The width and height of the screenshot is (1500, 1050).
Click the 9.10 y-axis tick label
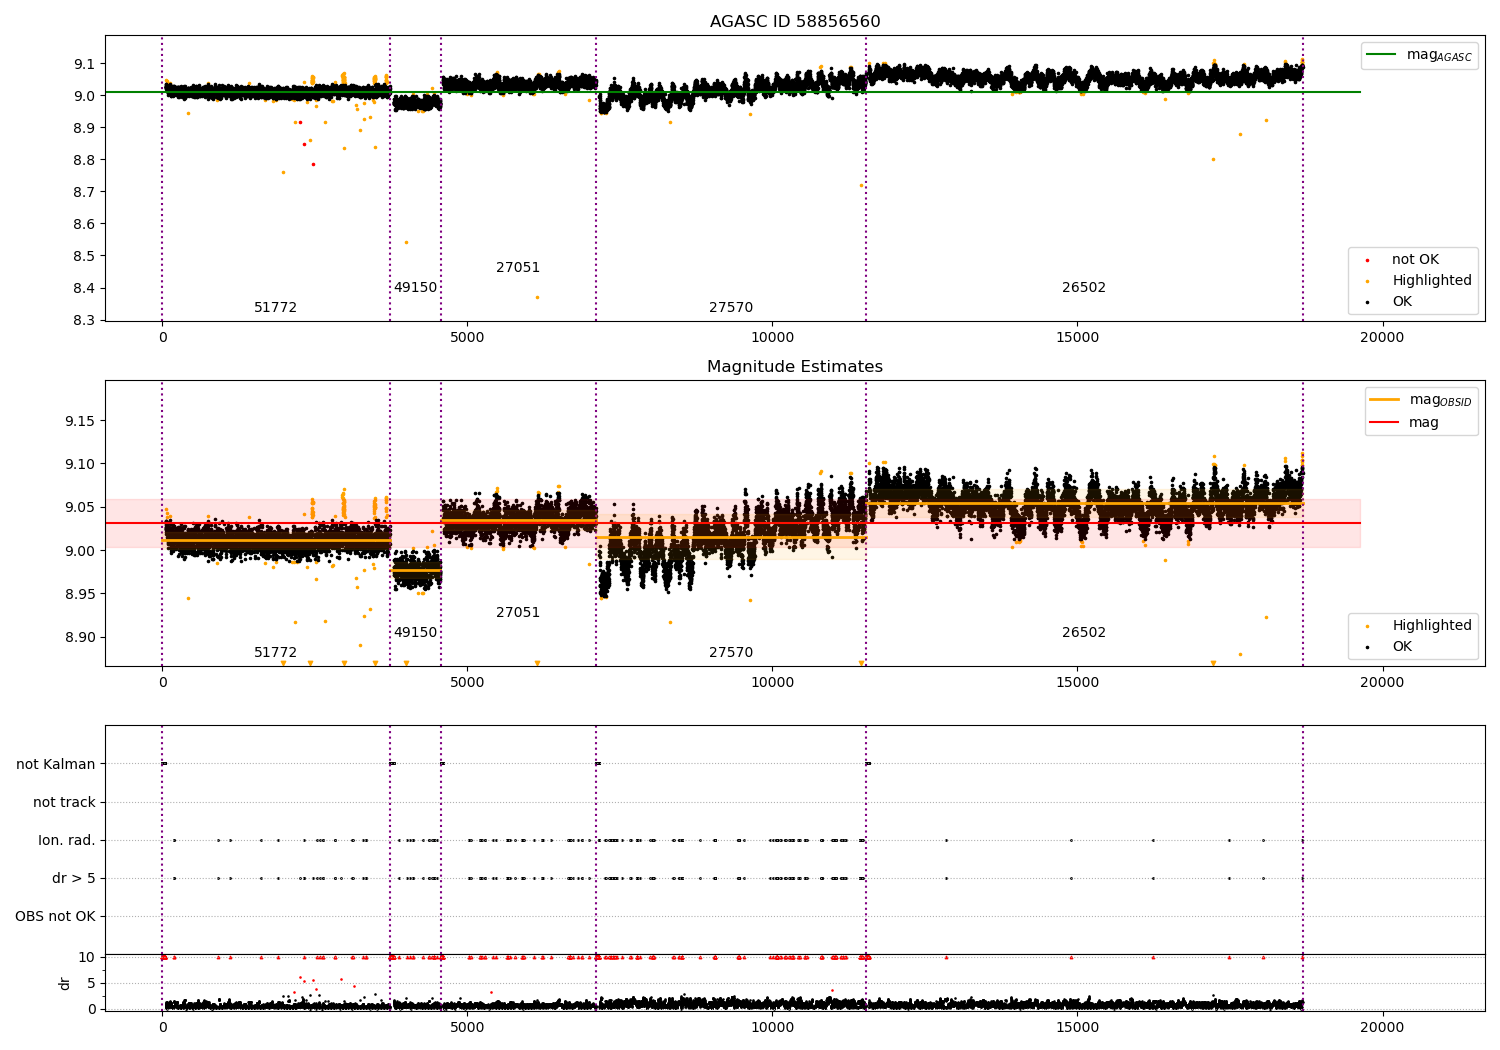(81, 464)
